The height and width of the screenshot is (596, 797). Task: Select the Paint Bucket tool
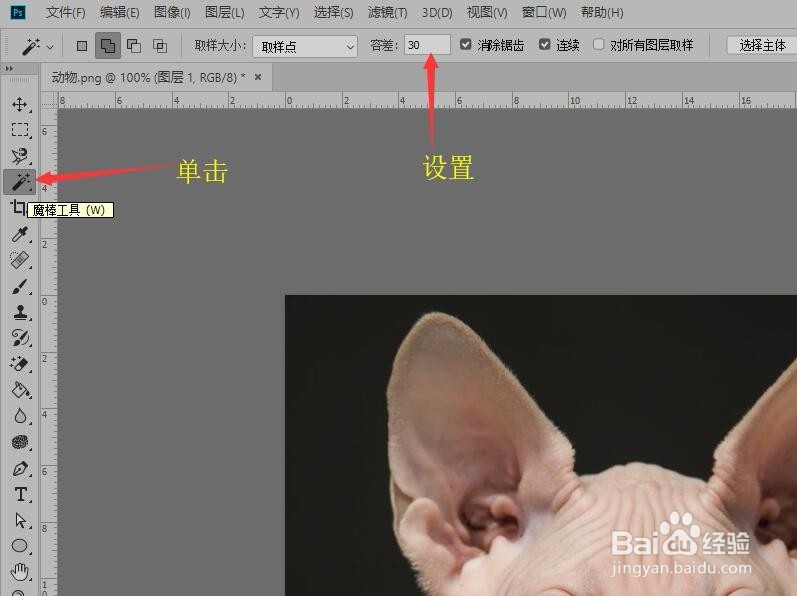[20, 390]
